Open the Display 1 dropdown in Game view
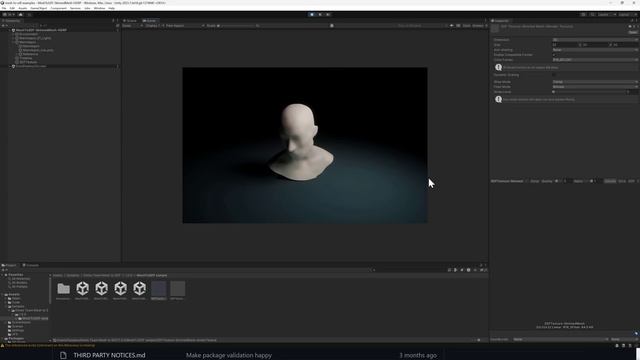This screenshot has width=640, height=360. (x=153, y=26)
